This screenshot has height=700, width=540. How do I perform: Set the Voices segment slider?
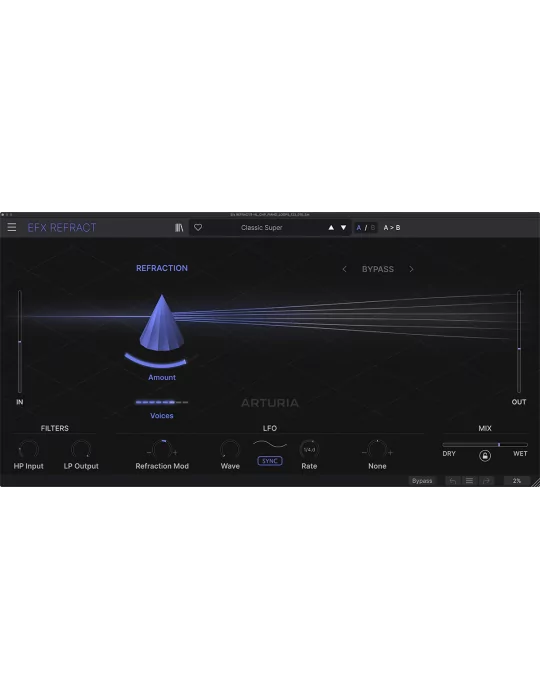tap(162, 402)
